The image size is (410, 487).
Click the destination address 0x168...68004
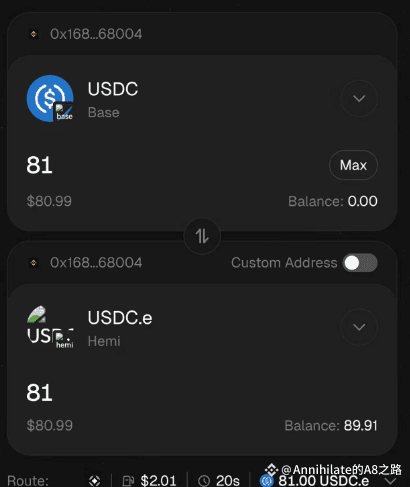[96, 263]
